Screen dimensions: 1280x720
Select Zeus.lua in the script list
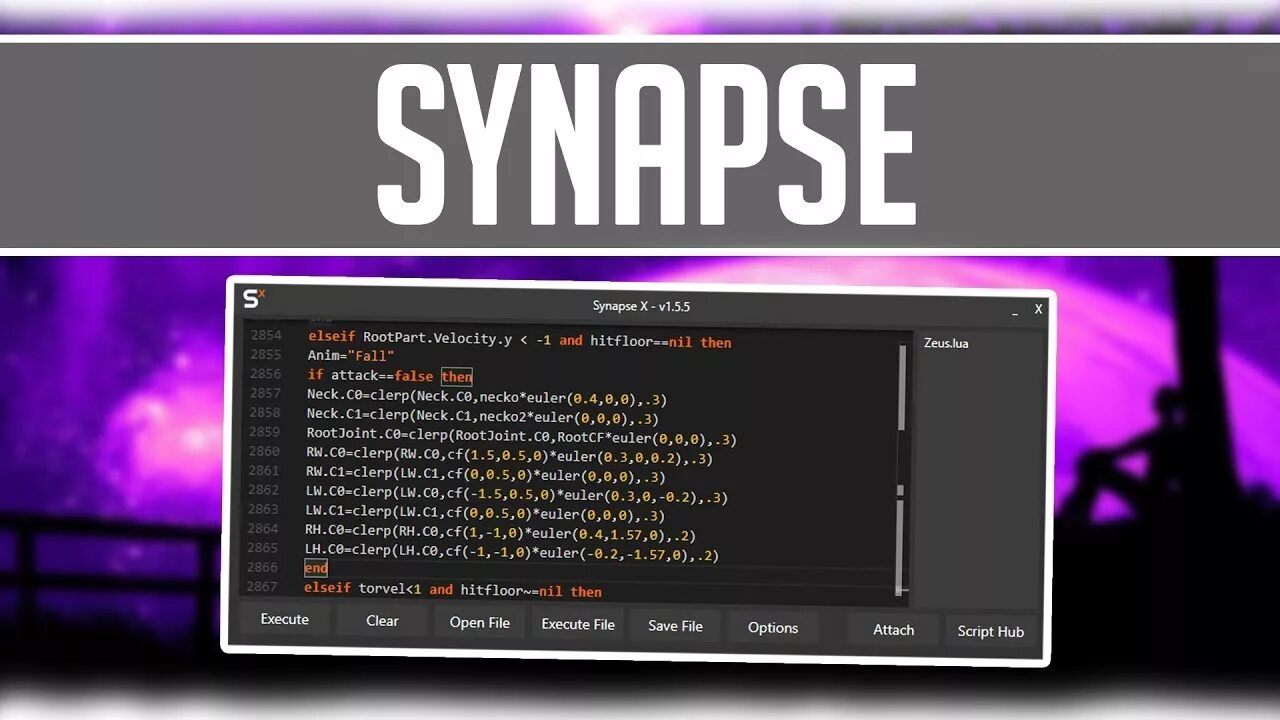tap(946, 343)
